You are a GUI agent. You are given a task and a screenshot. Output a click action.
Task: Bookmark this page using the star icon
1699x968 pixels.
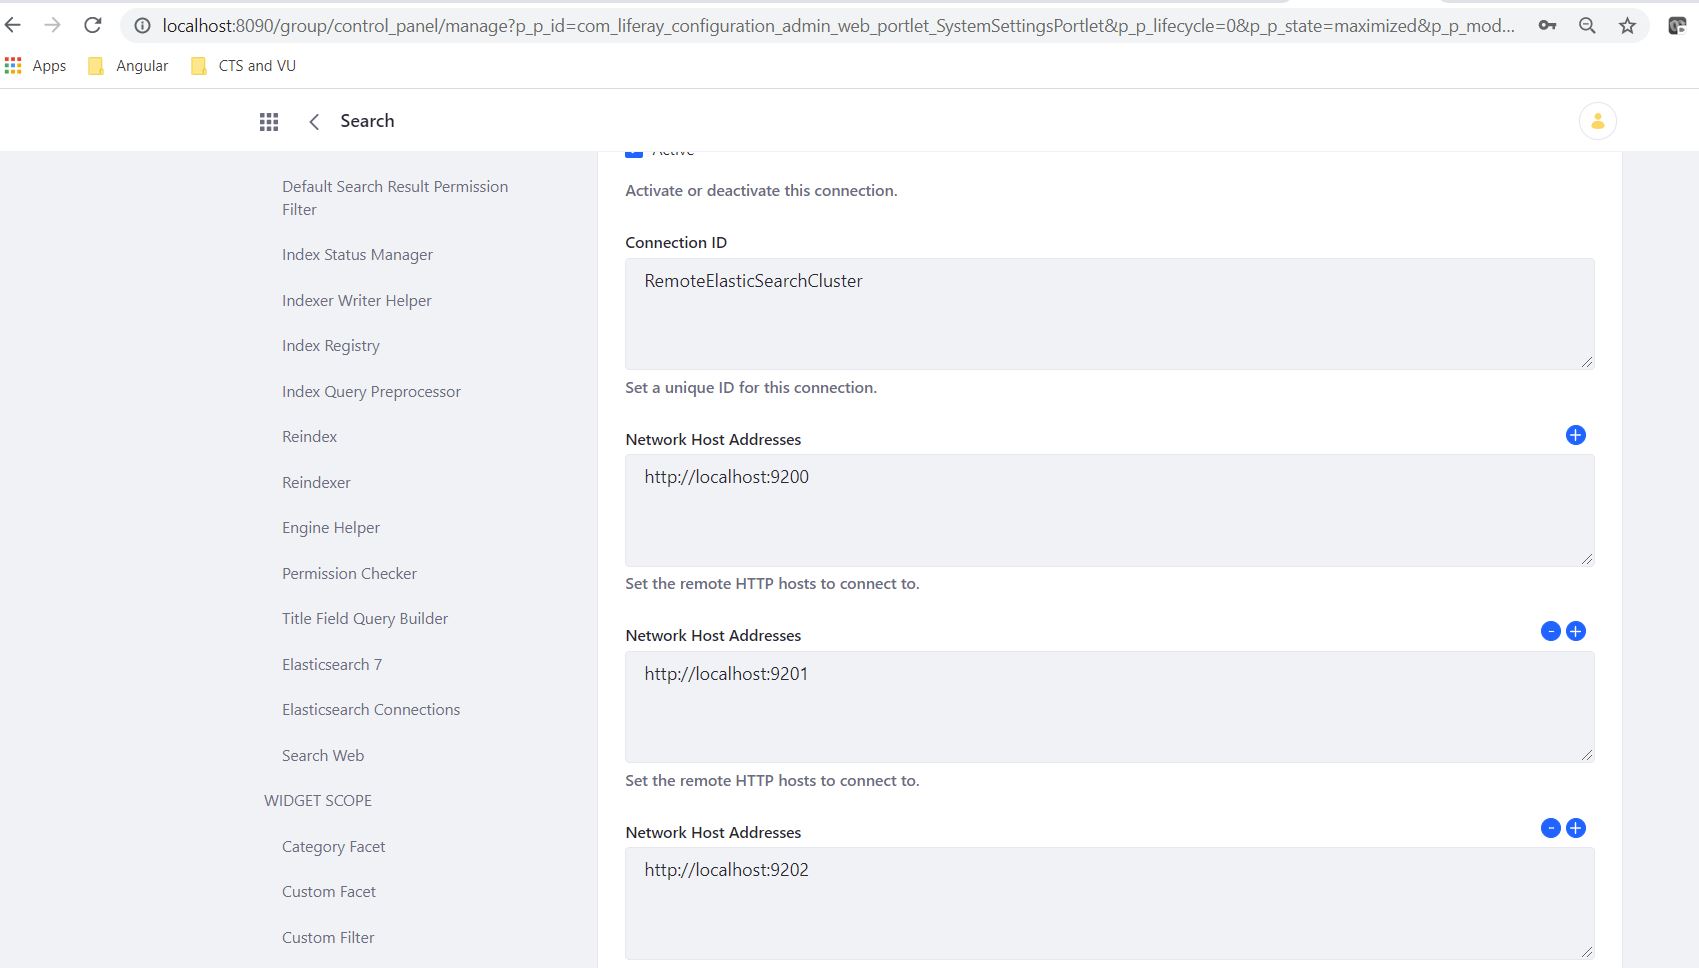(x=1626, y=26)
